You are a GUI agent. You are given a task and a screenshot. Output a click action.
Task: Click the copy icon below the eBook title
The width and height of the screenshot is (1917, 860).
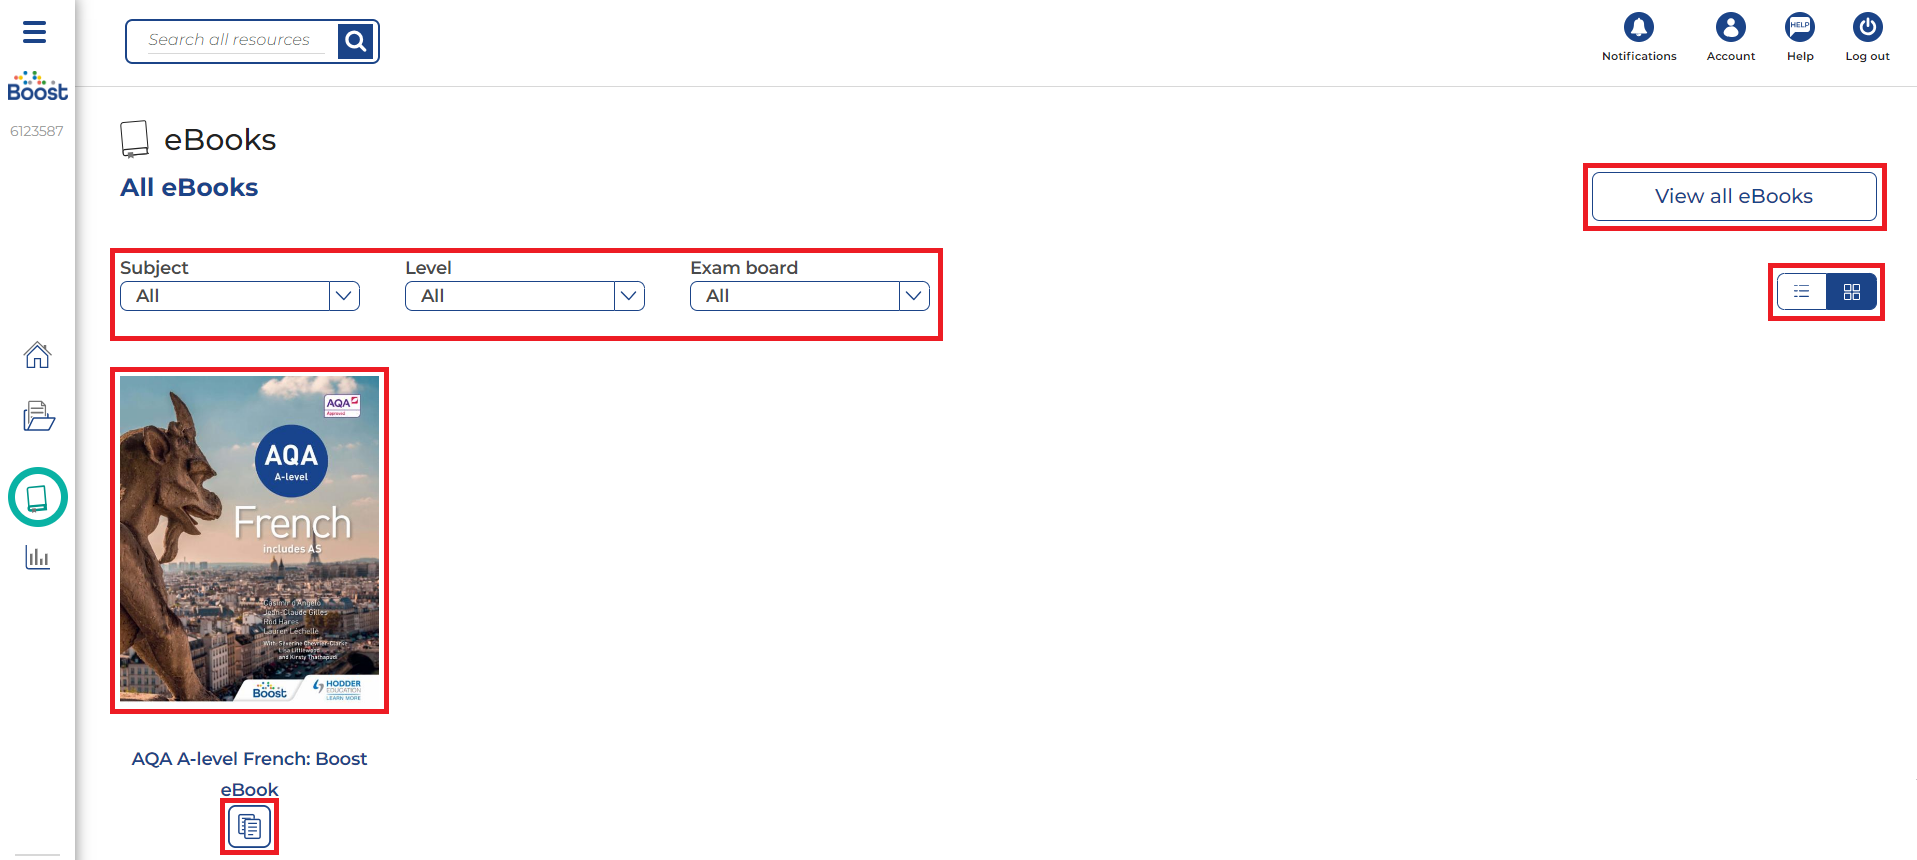[249, 827]
